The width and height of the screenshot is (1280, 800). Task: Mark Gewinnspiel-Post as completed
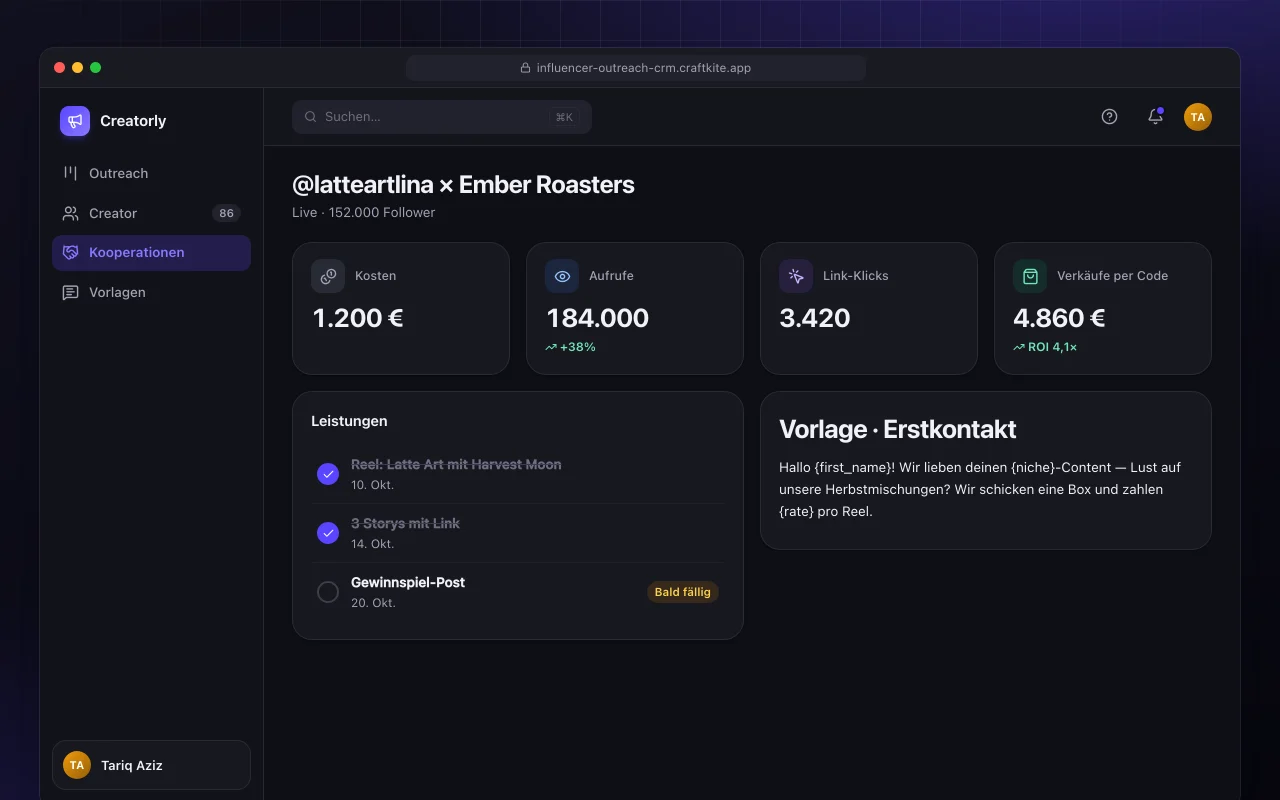pos(328,592)
